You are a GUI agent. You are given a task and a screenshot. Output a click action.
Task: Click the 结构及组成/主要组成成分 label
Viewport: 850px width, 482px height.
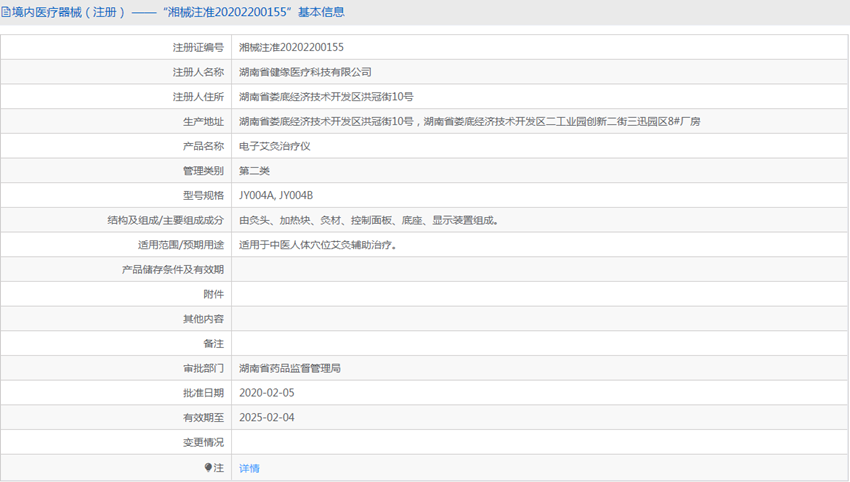[x=165, y=220]
